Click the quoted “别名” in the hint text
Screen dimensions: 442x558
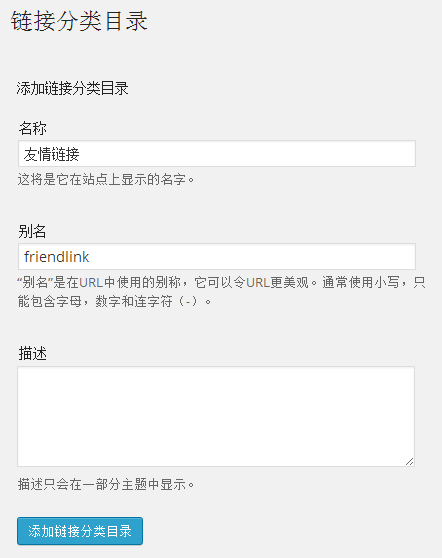tap(35, 283)
